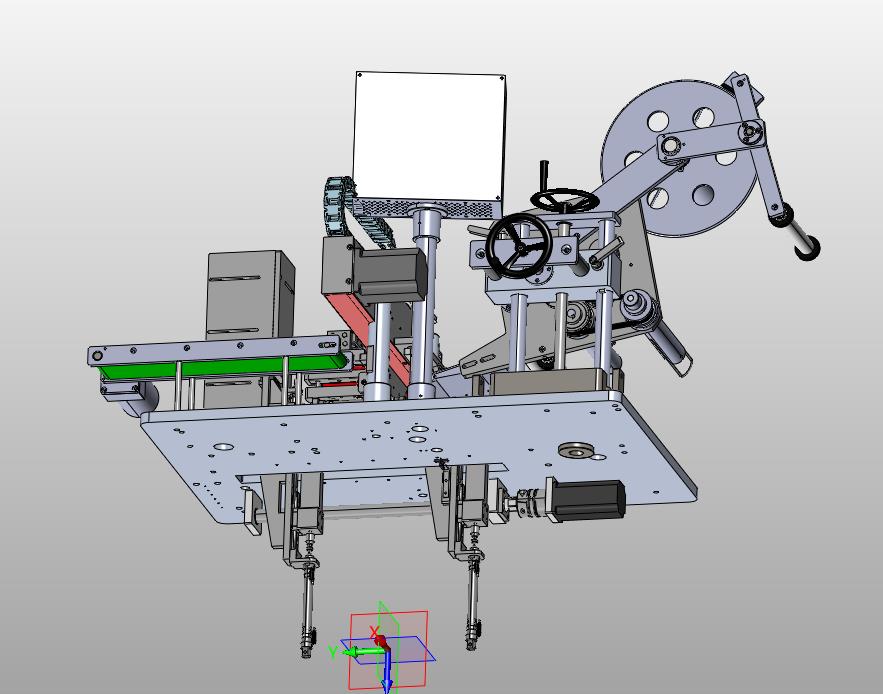Select the round flange on the base plate
The image size is (883, 694).
[x=576, y=450]
